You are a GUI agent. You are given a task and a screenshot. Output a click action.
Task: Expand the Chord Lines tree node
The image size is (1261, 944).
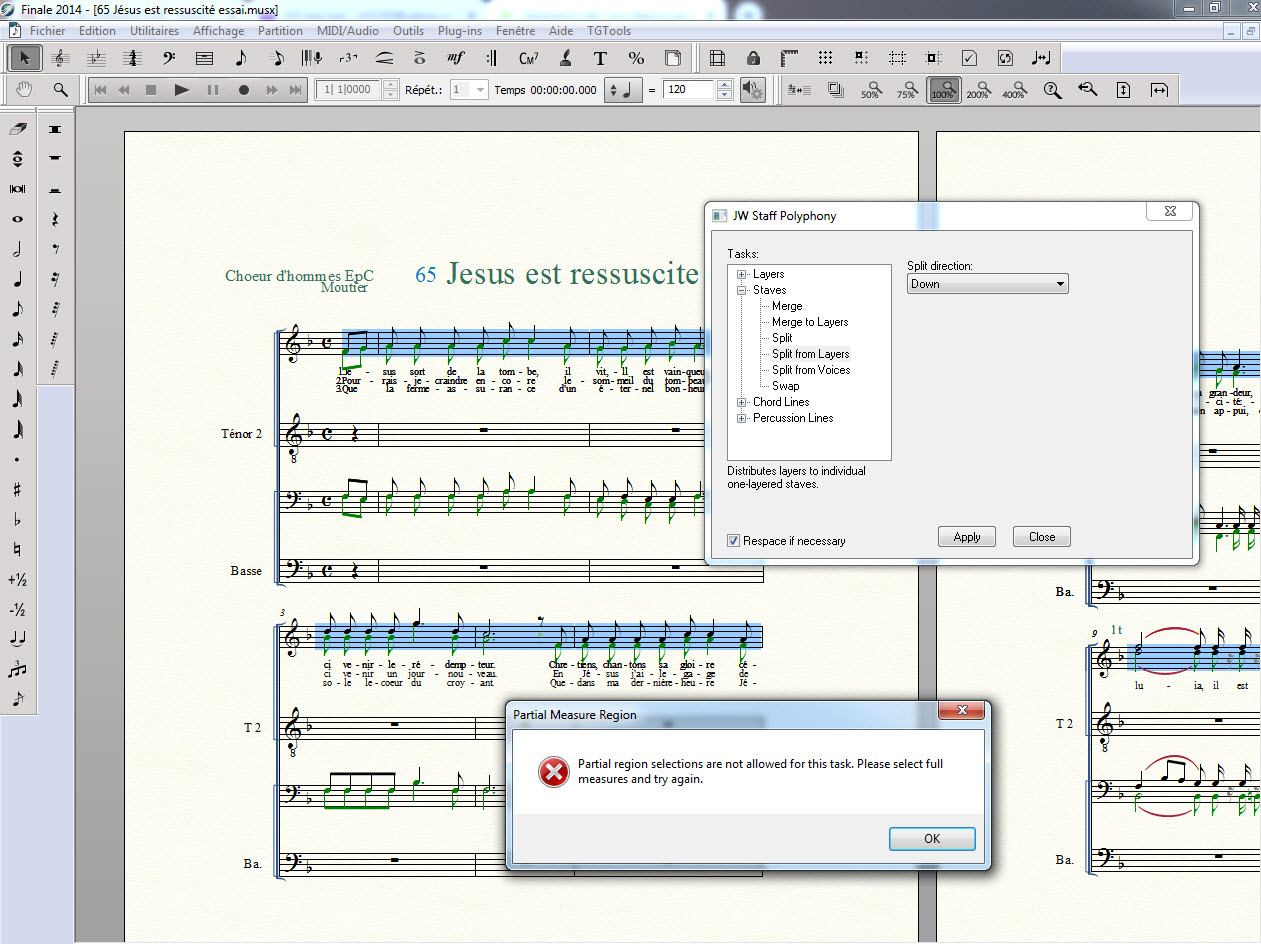pos(742,402)
